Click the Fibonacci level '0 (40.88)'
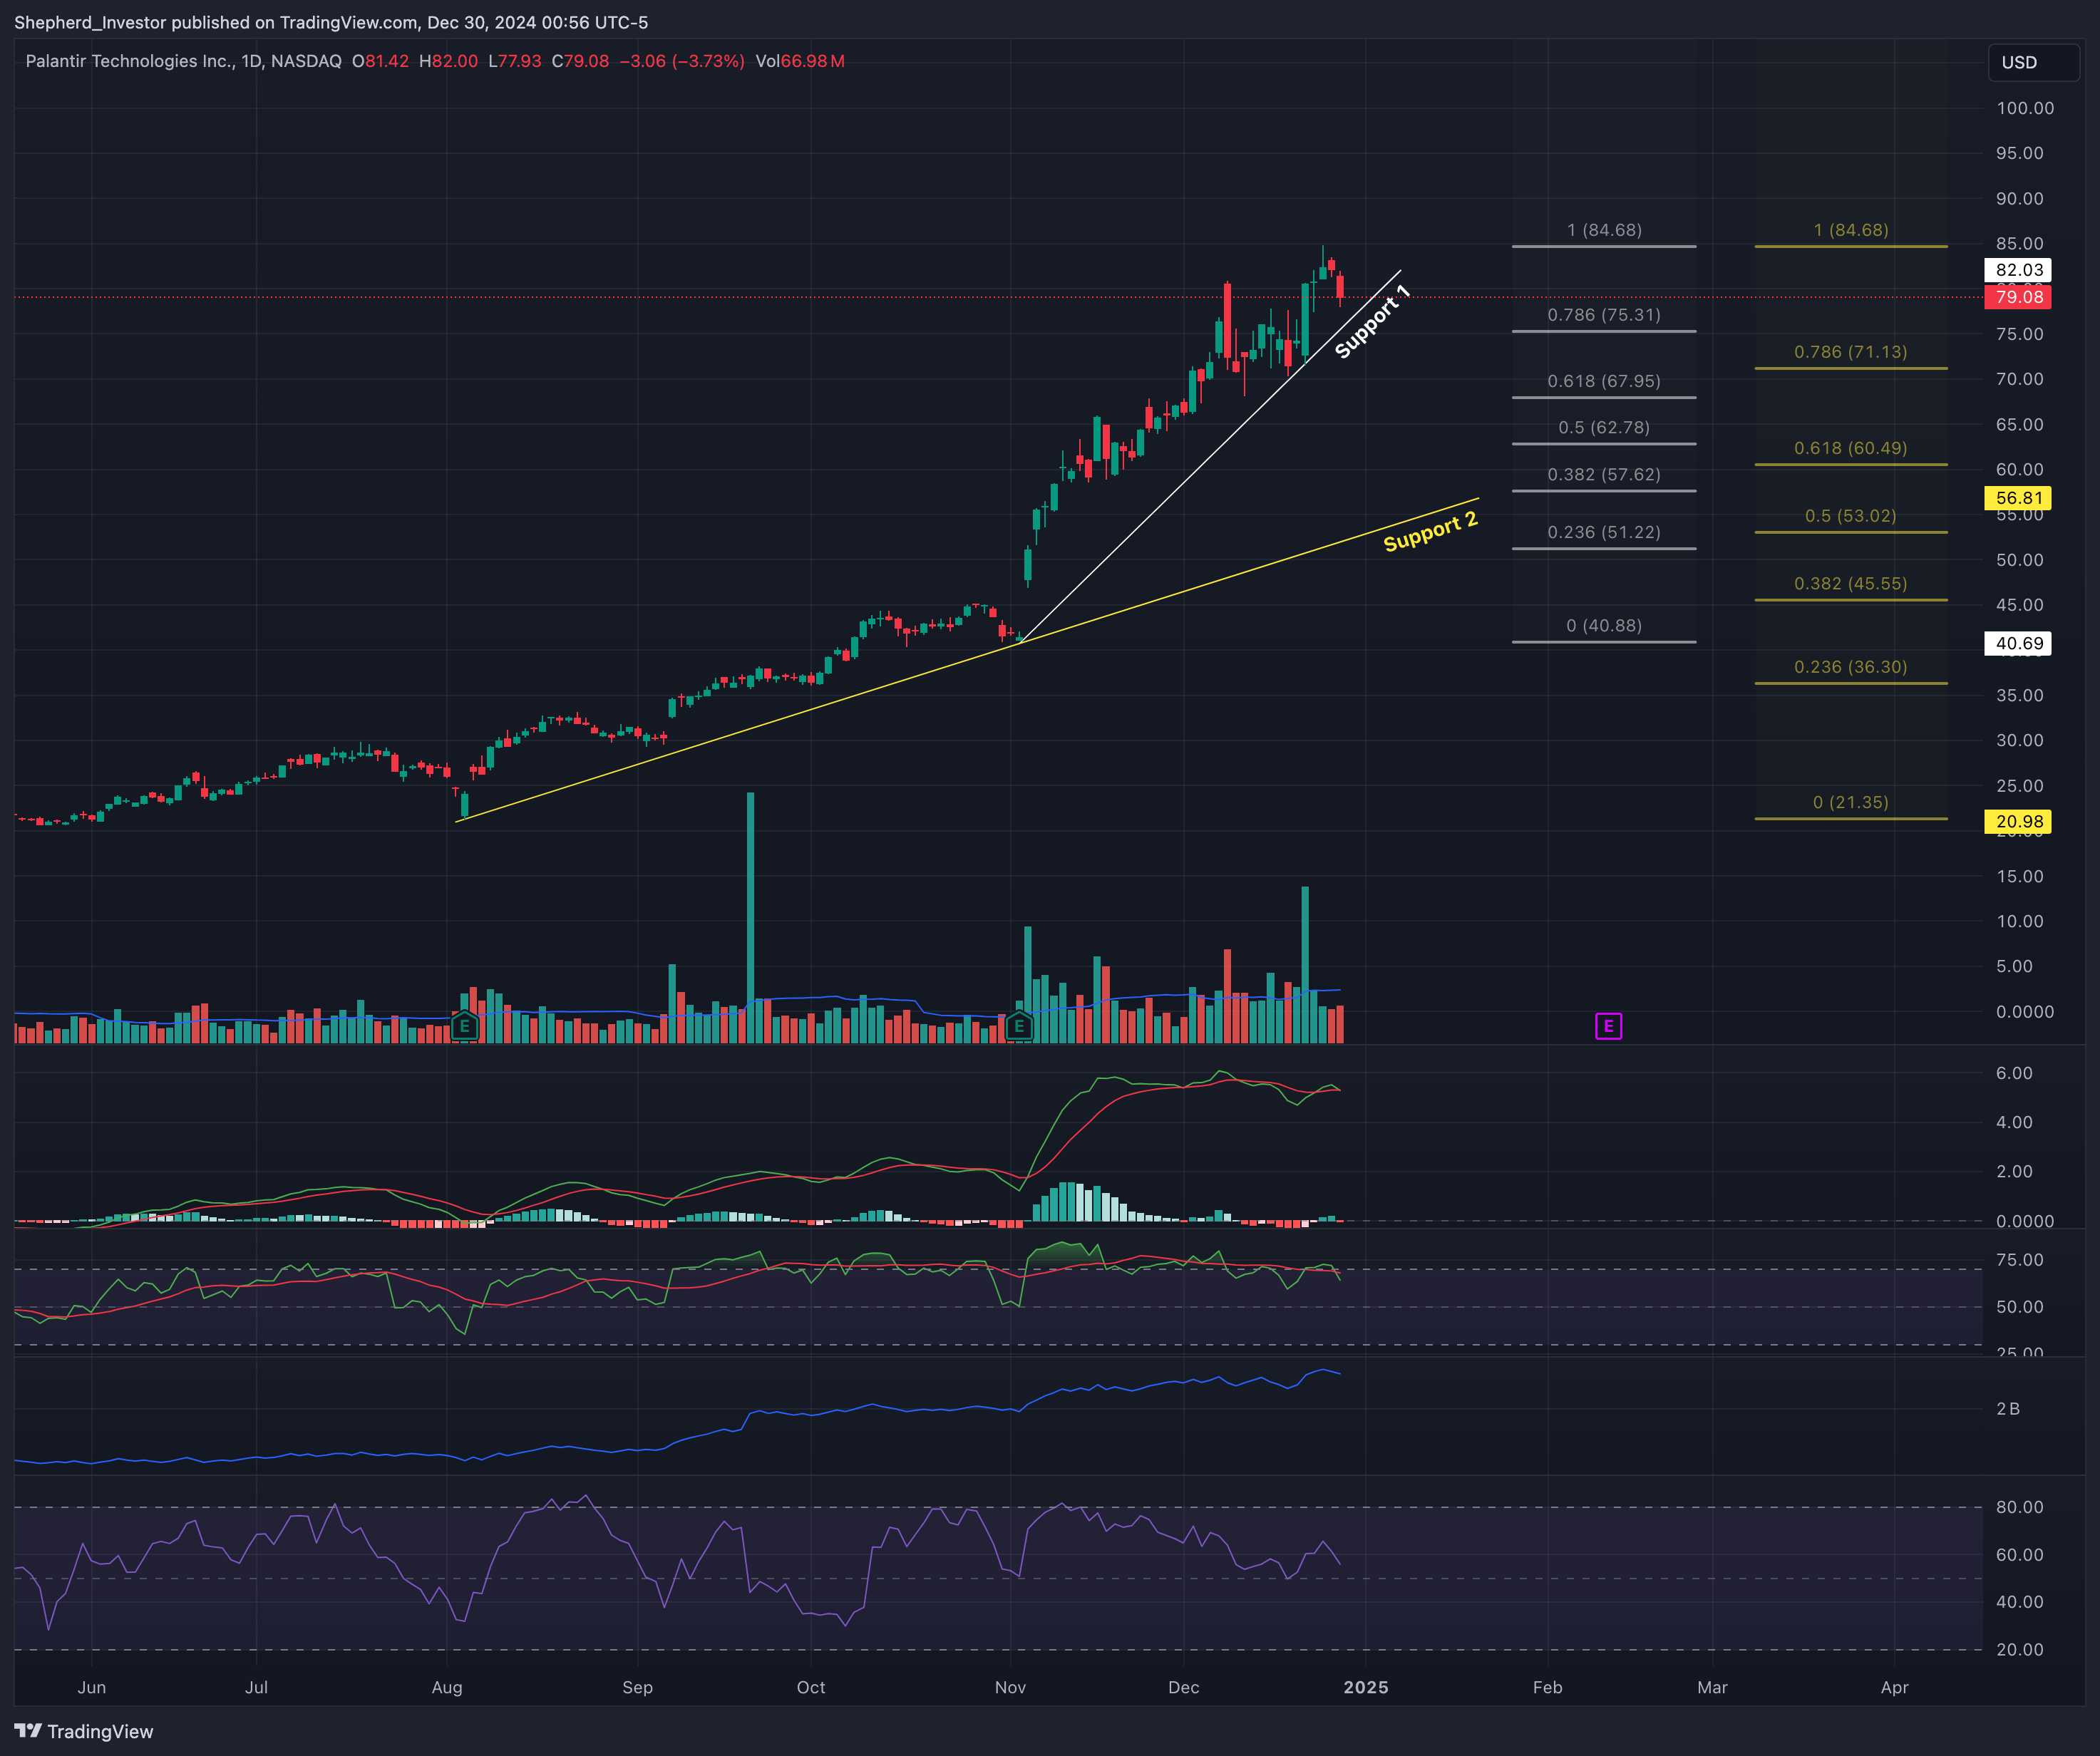 (1604, 625)
